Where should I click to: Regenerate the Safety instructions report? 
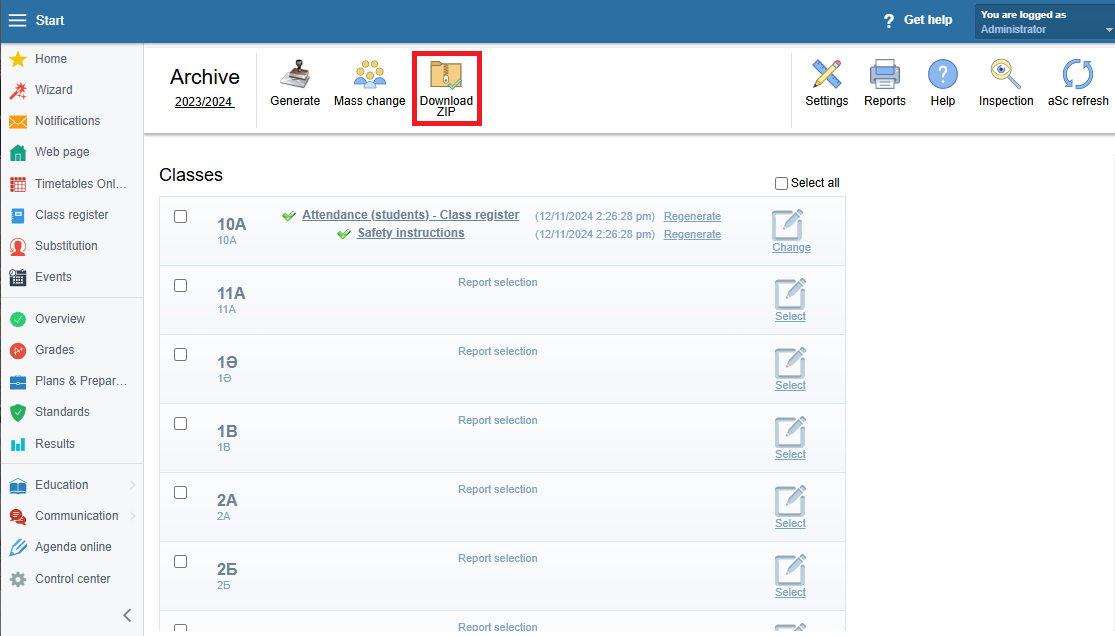tap(692, 234)
